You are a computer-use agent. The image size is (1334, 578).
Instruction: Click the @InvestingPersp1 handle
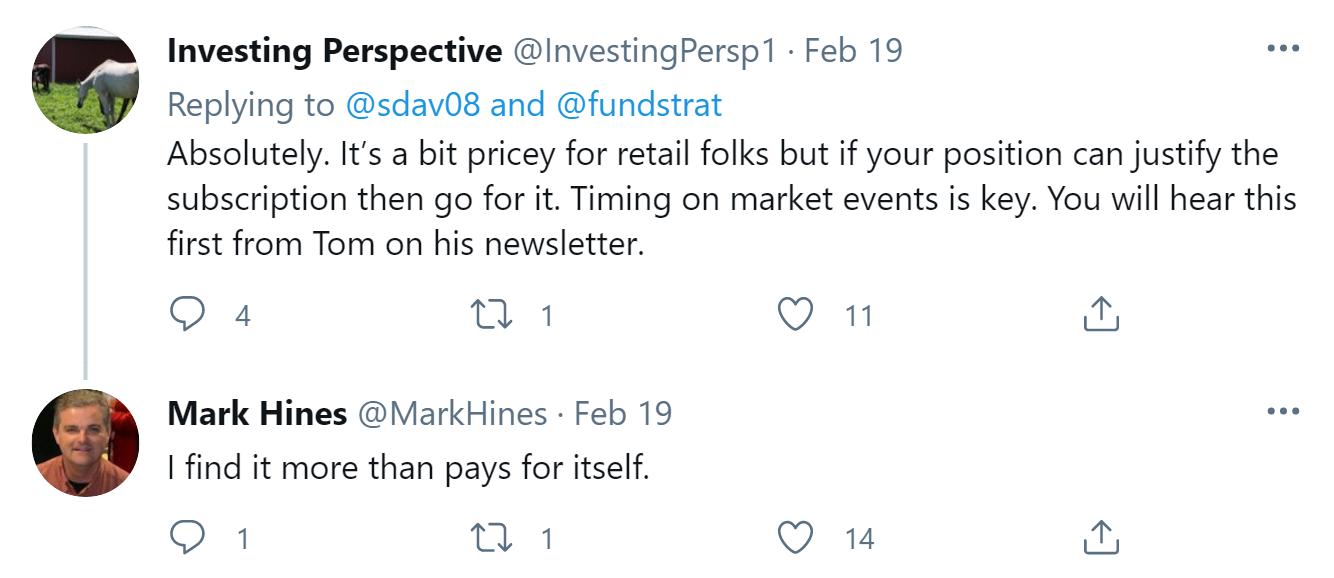(644, 50)
